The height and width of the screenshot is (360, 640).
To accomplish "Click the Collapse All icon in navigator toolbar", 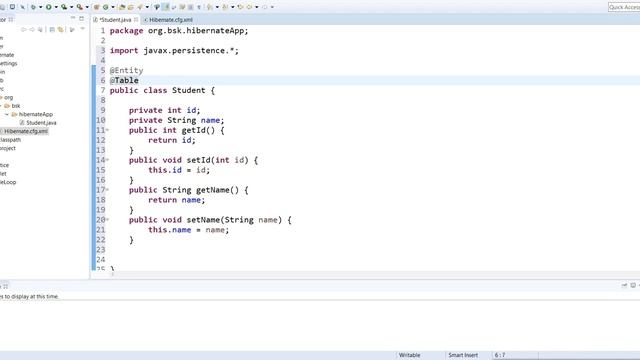I will pyautogui.click(x=52, y=29).
